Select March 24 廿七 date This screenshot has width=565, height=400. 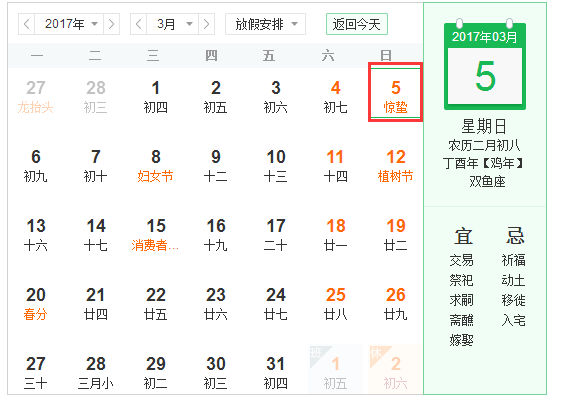point(276,304)
